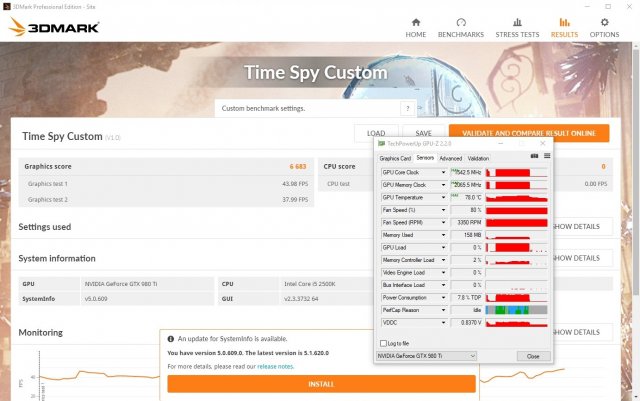Switch to the Advanced tab in GPU-Z

450,158
